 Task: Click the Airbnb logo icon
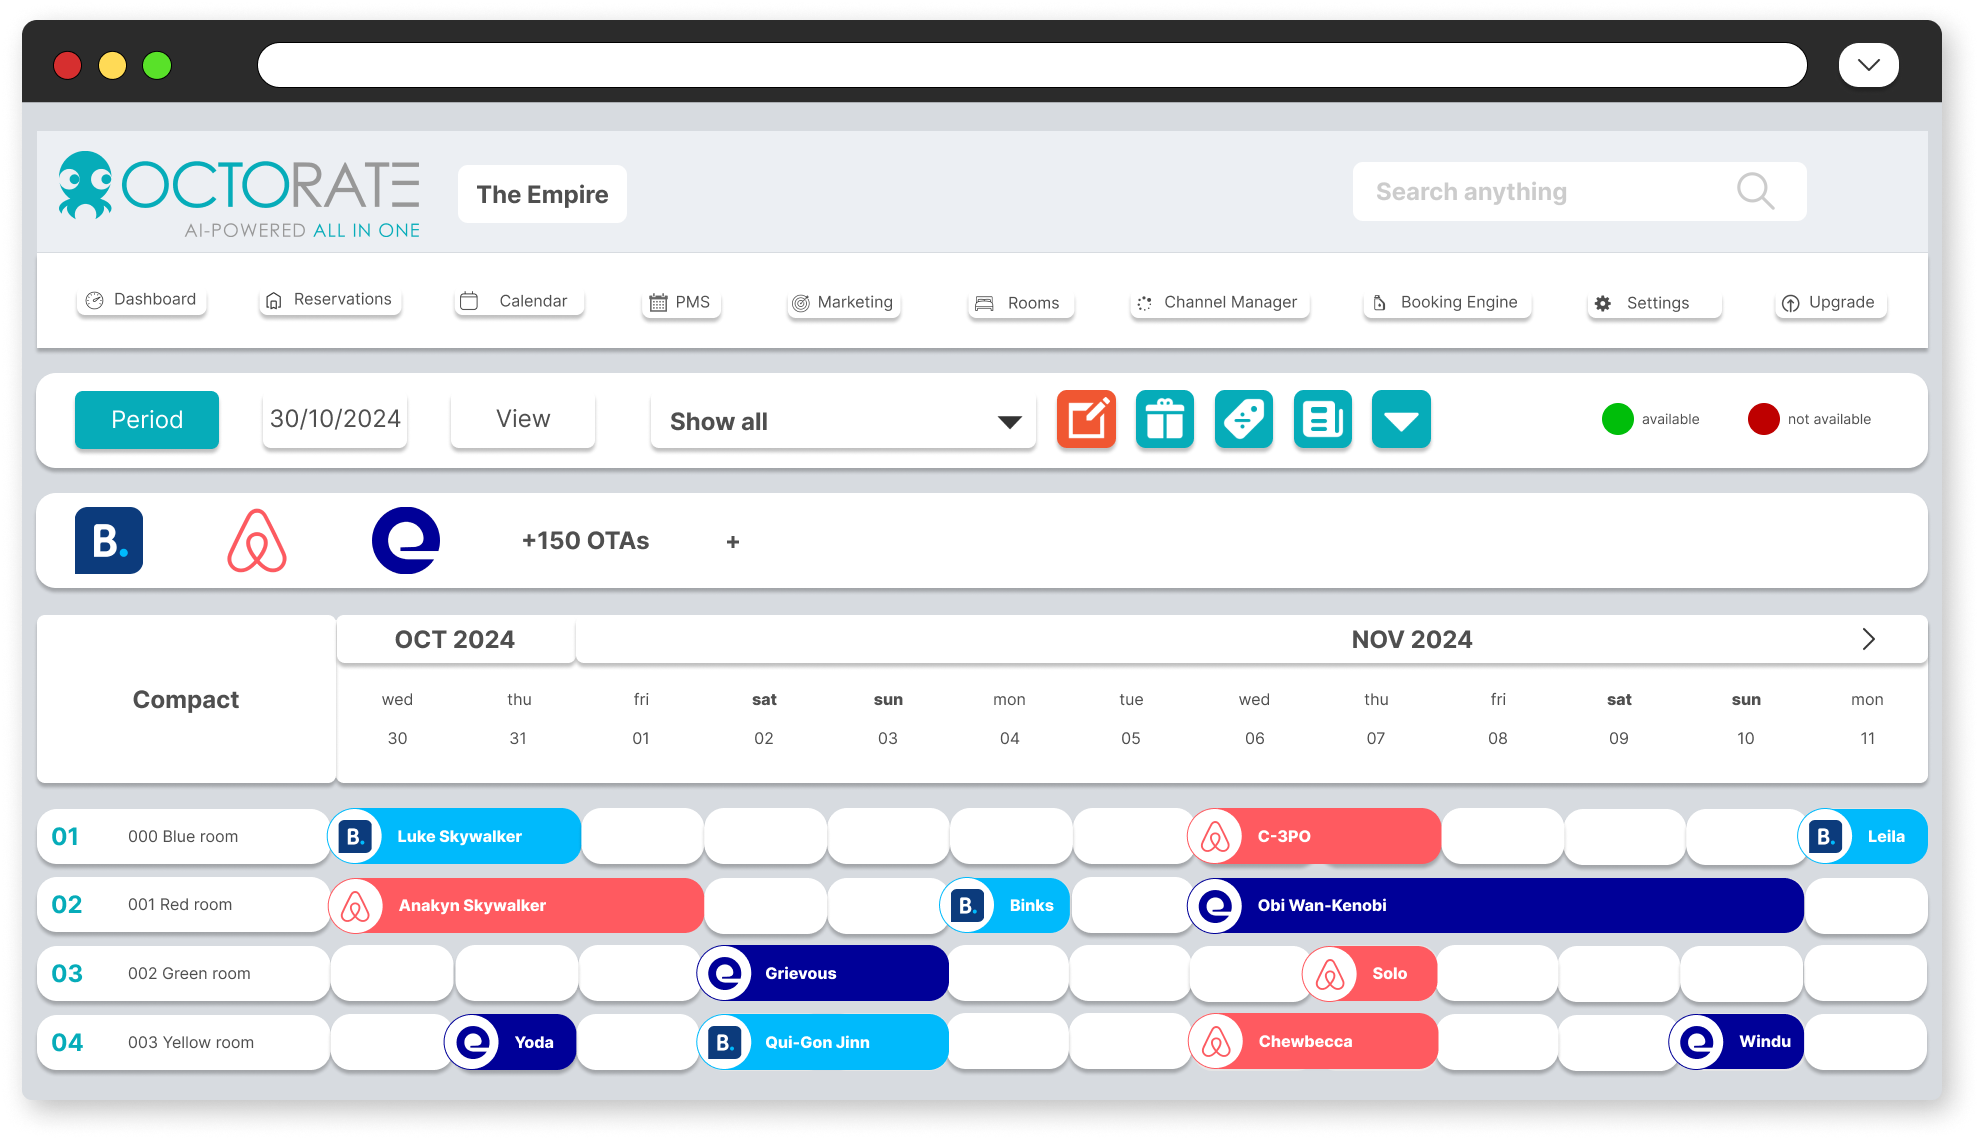pos(258,540)
